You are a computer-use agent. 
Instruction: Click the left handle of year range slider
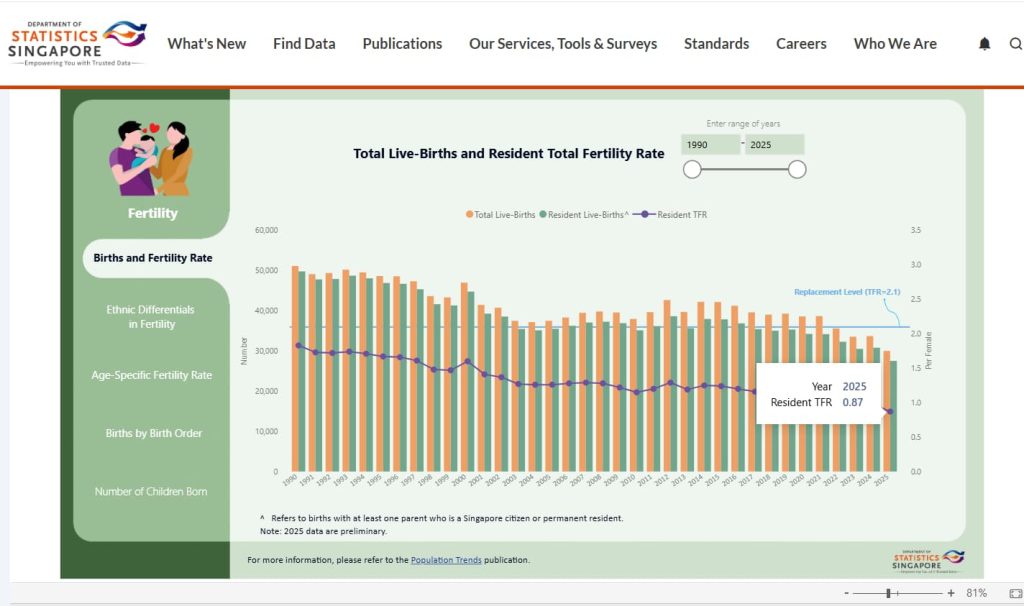click(x=692, y=170)
